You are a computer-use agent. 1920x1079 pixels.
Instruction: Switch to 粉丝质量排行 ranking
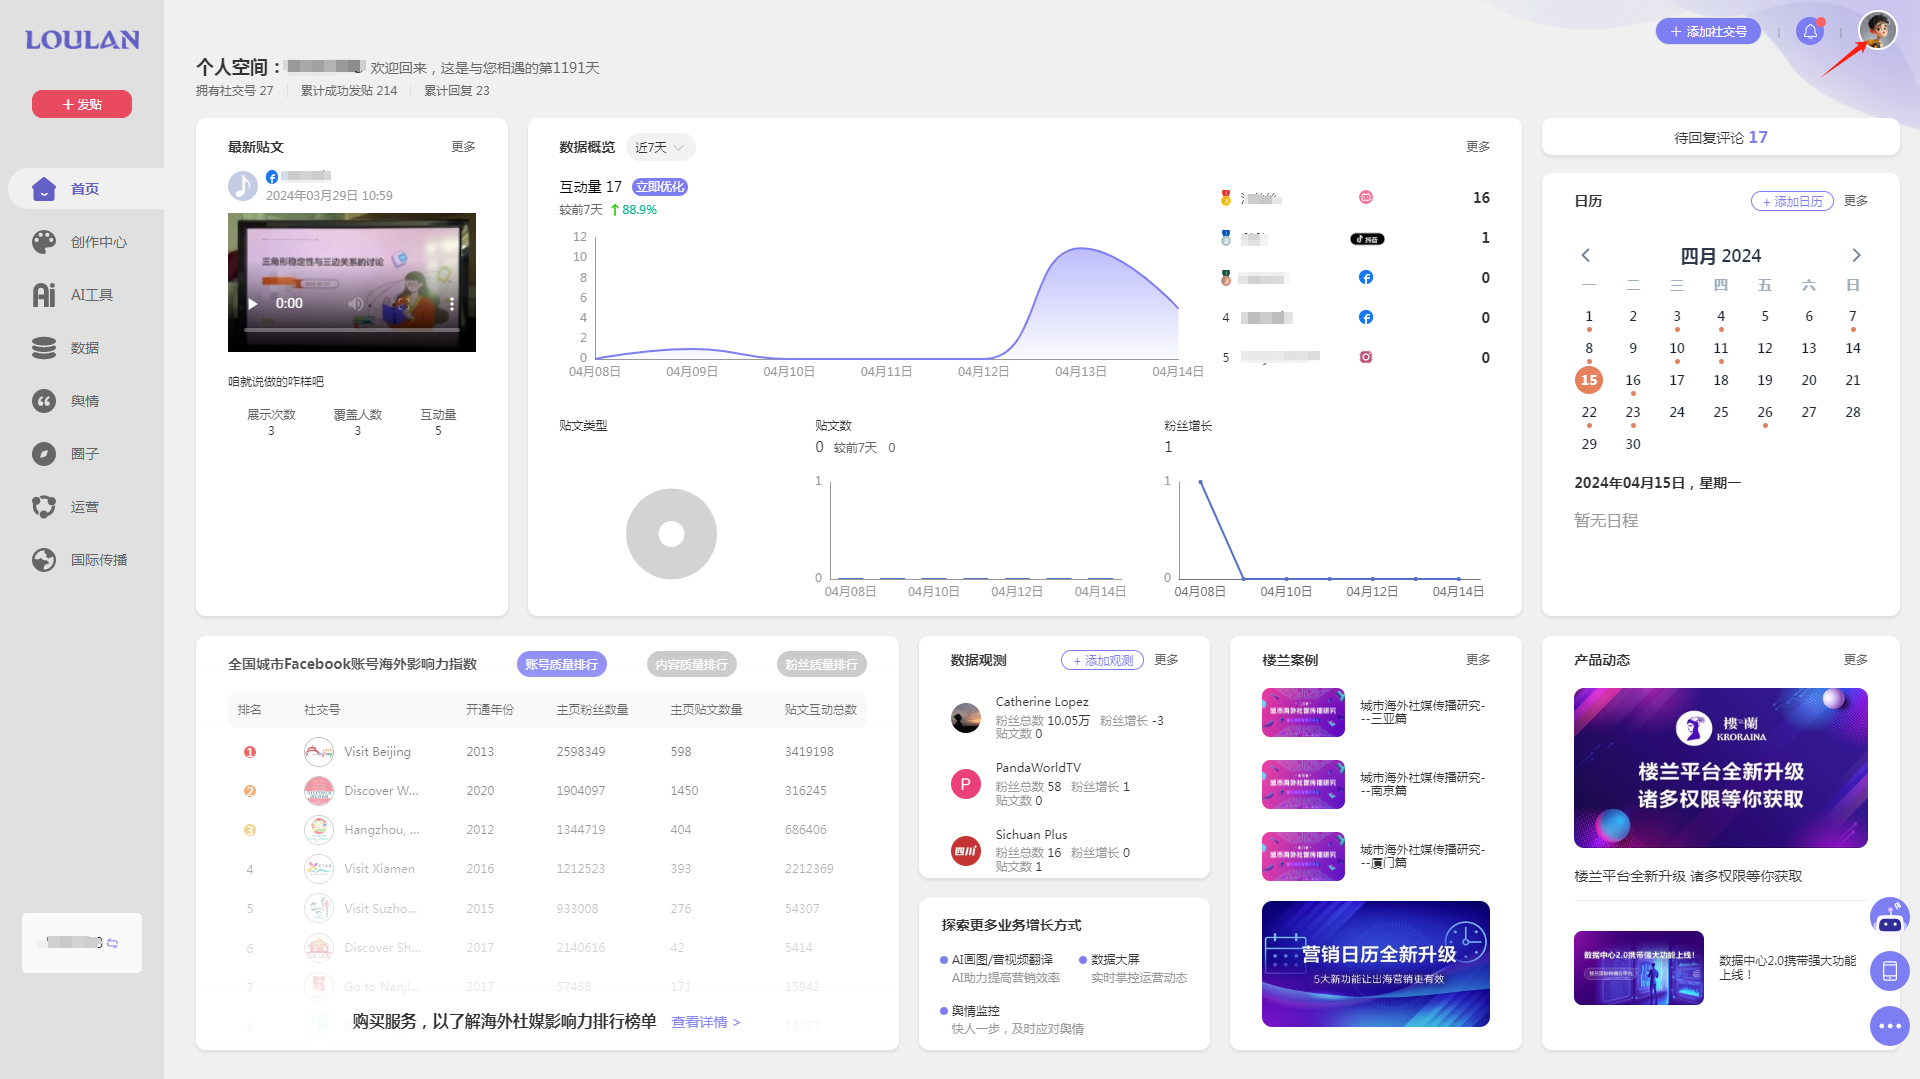point(821,664)
